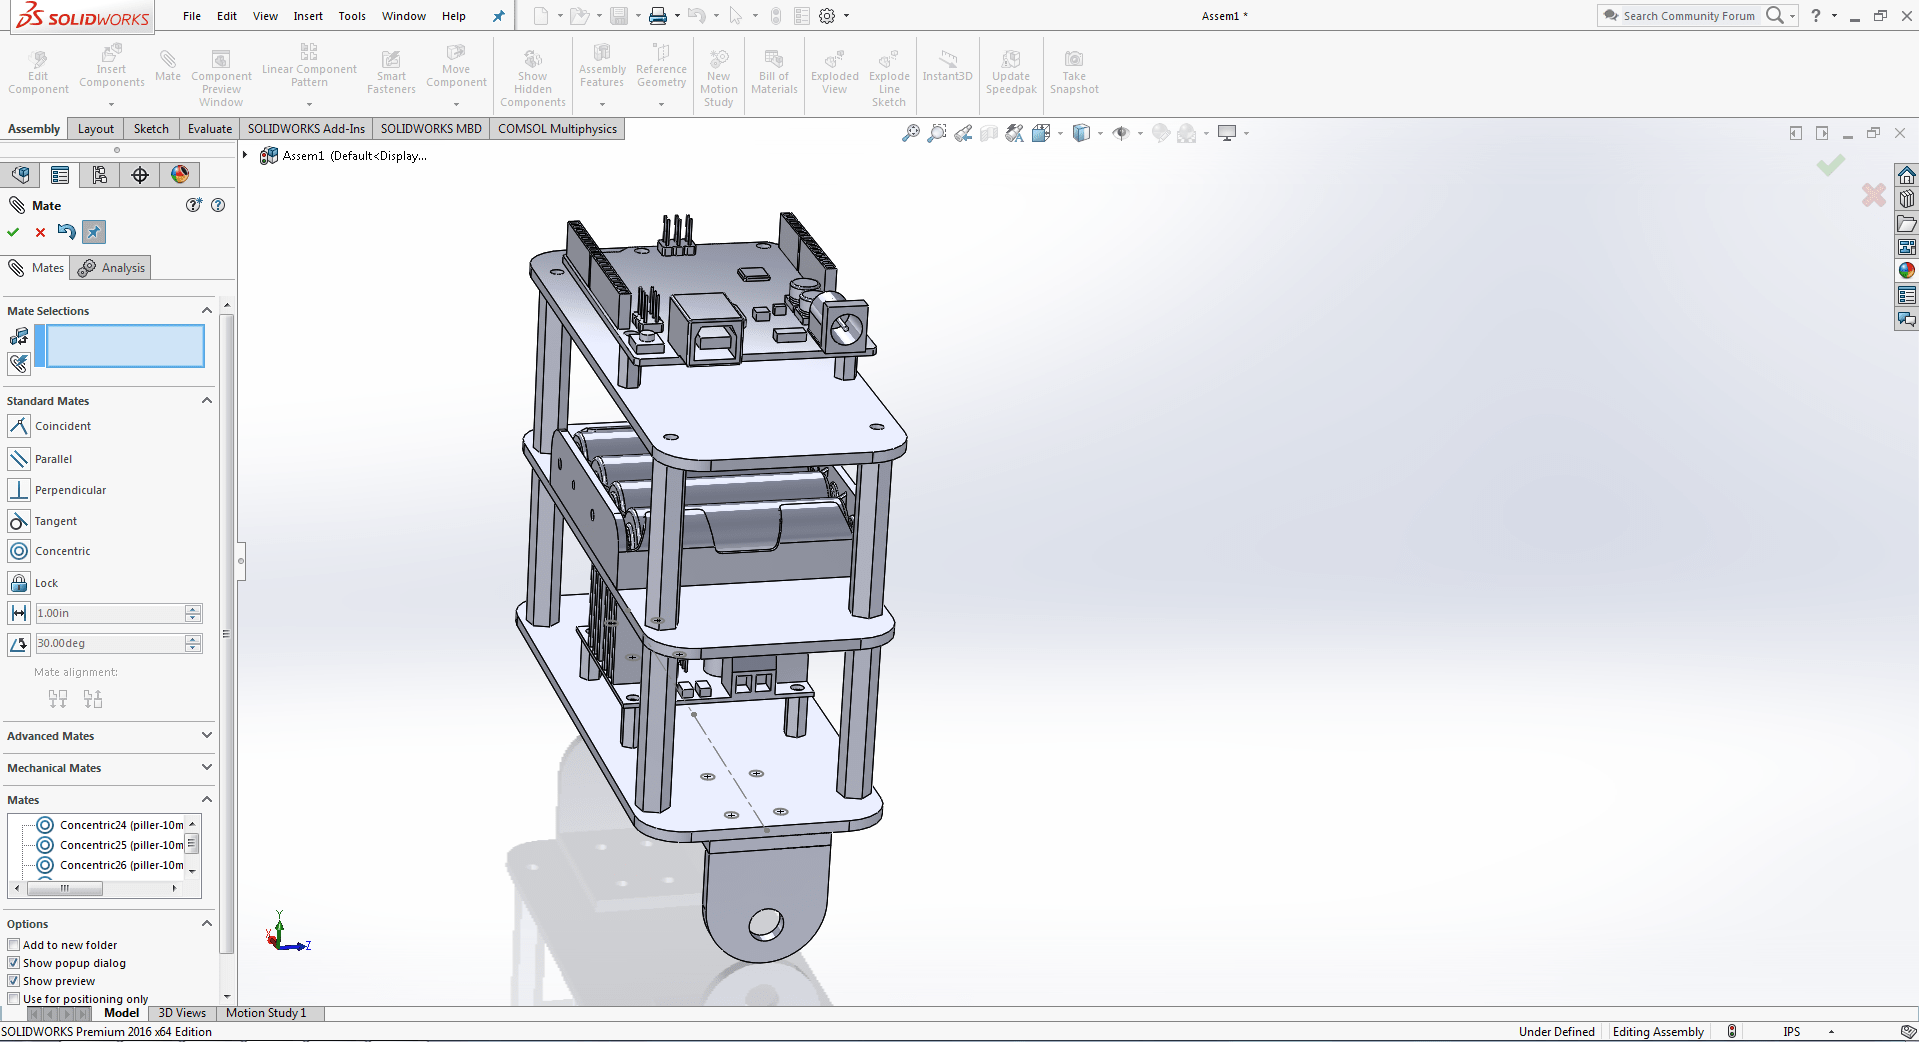Viewport: 1919px width, 1042px height.
Task: Choose the Parallel mate icon
Action: click(19, 459)
